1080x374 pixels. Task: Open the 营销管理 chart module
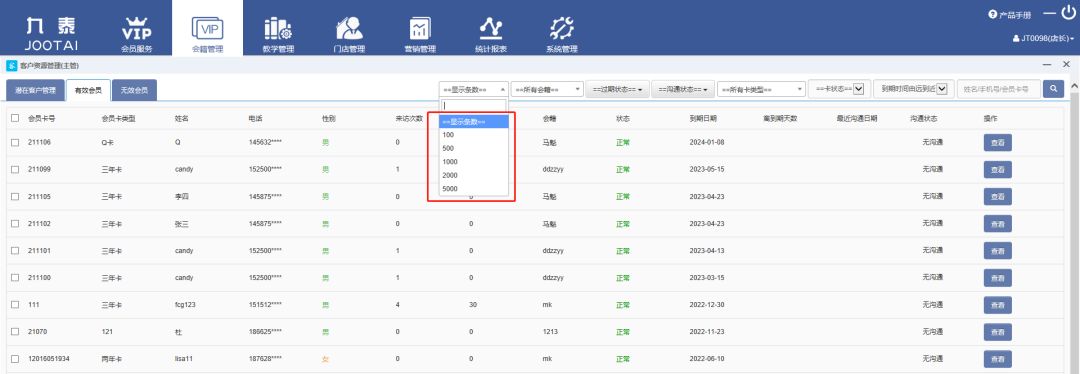(x=419, y=34)
